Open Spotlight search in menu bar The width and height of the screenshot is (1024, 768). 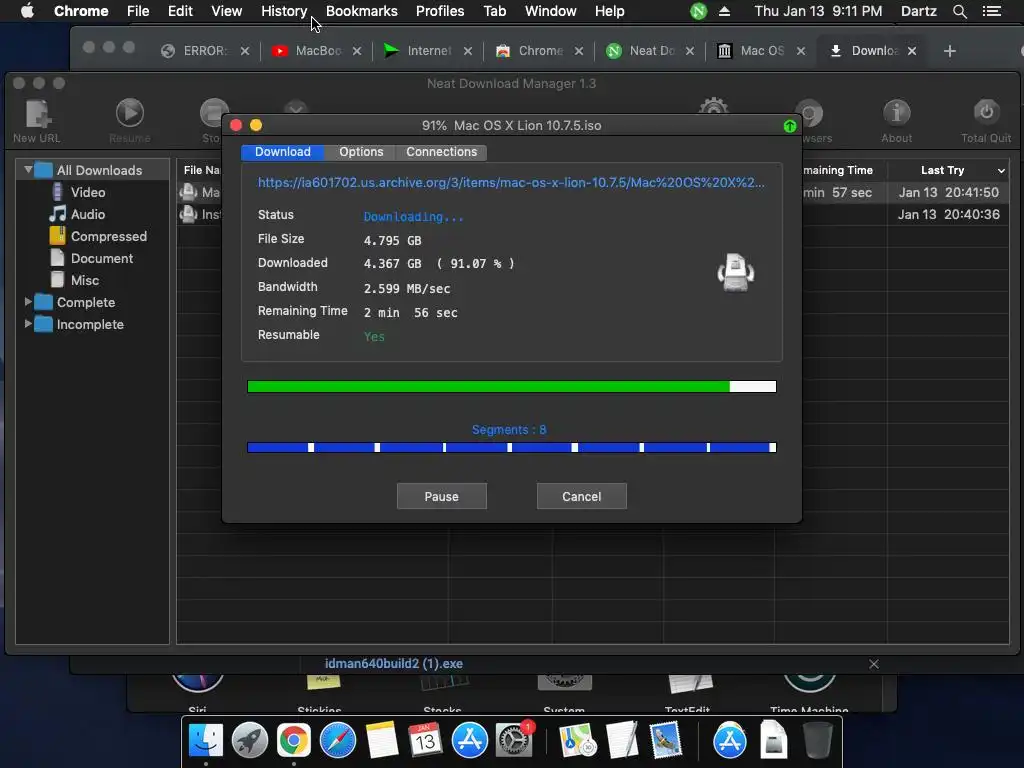point(959,11)
